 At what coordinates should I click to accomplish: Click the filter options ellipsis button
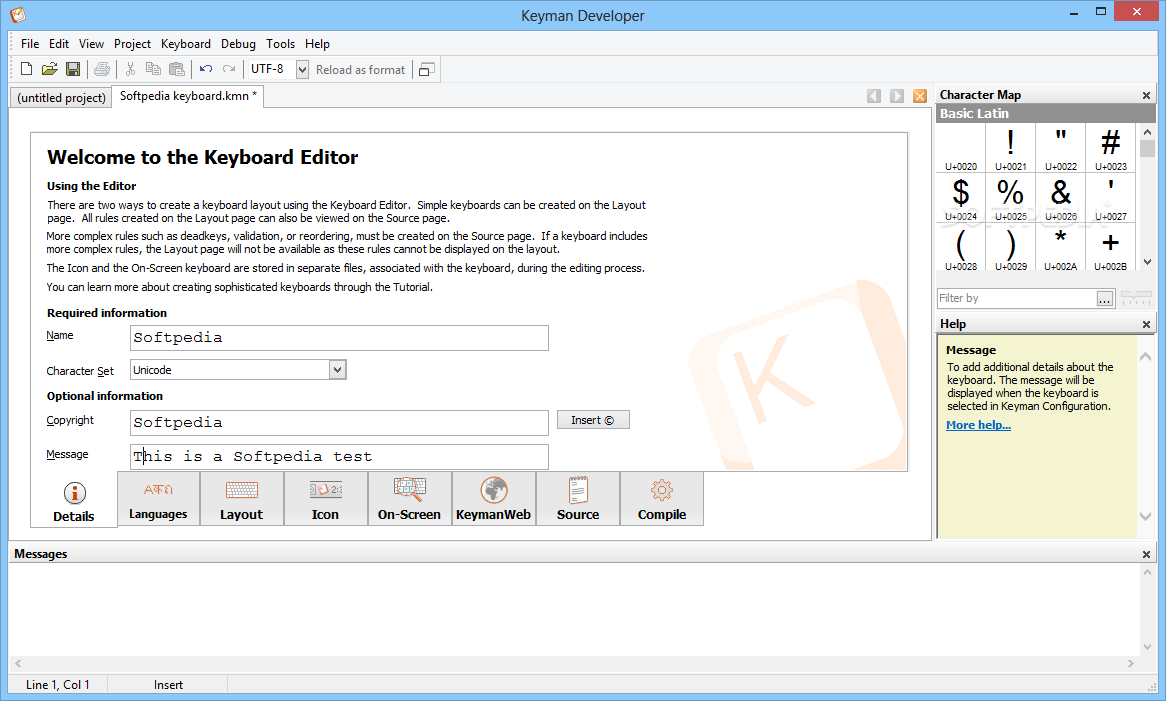point(1105,298)
